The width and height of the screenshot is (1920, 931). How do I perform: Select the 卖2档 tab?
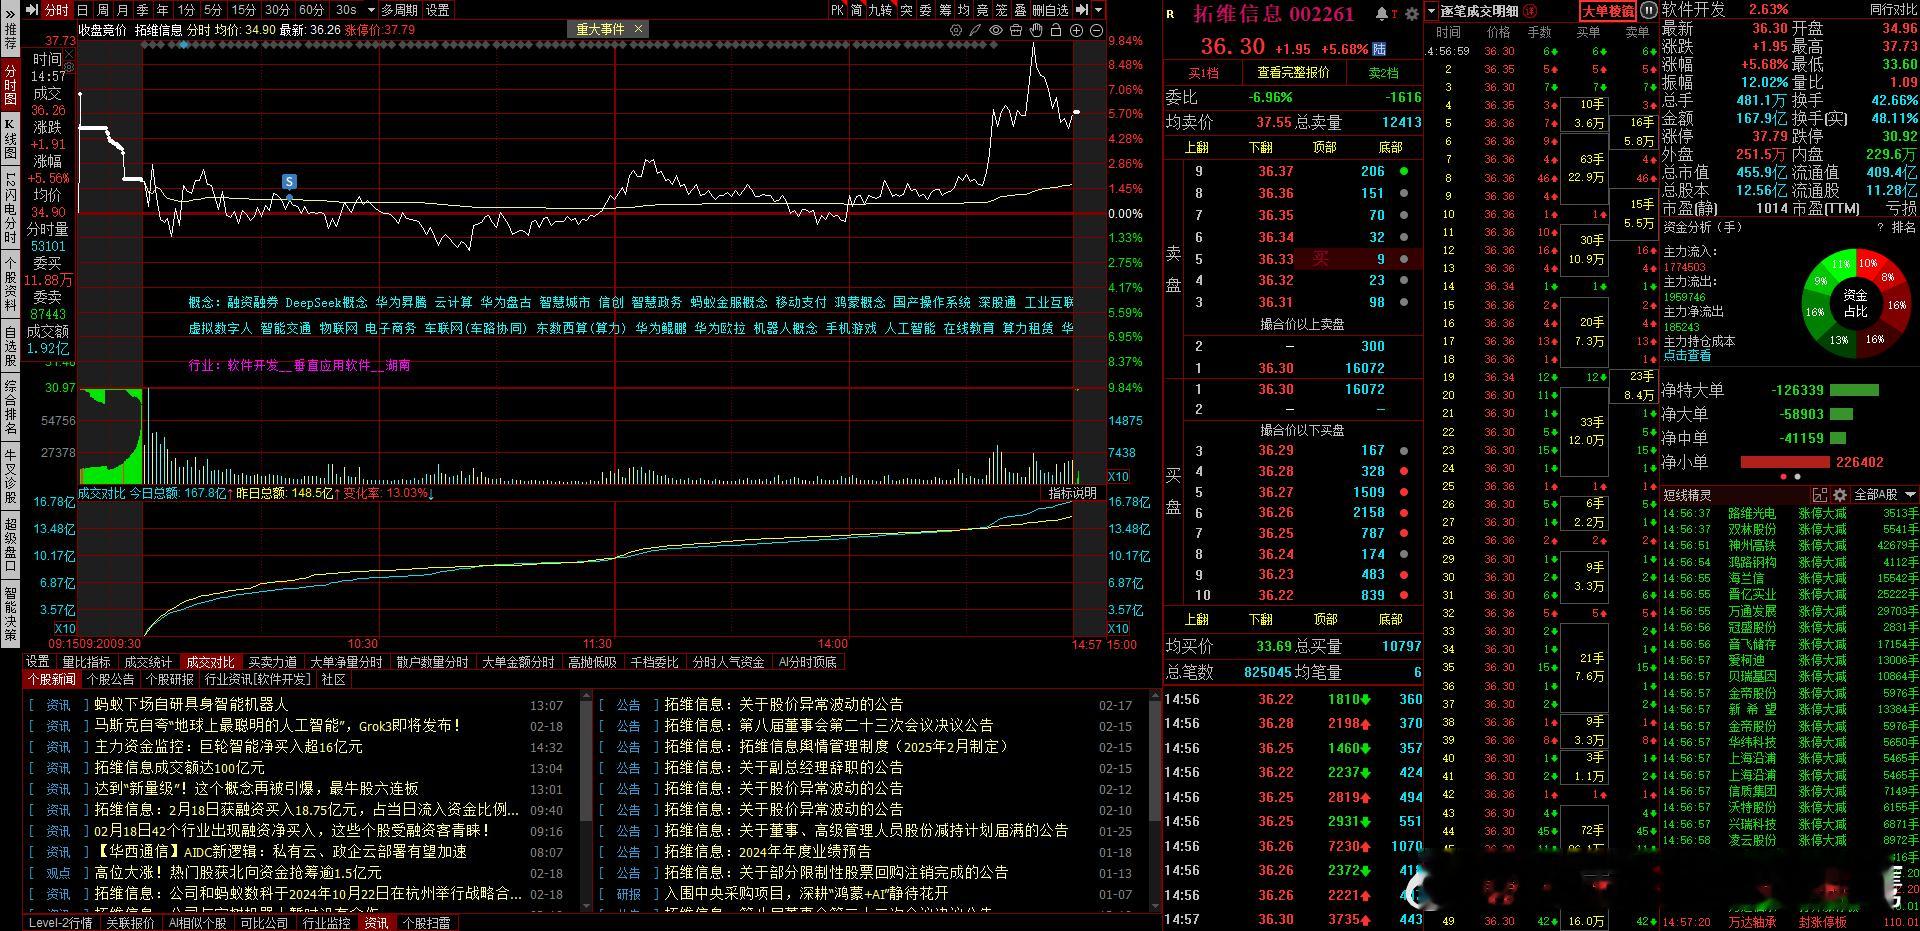pyautogui.click(x=1383, y=73)
